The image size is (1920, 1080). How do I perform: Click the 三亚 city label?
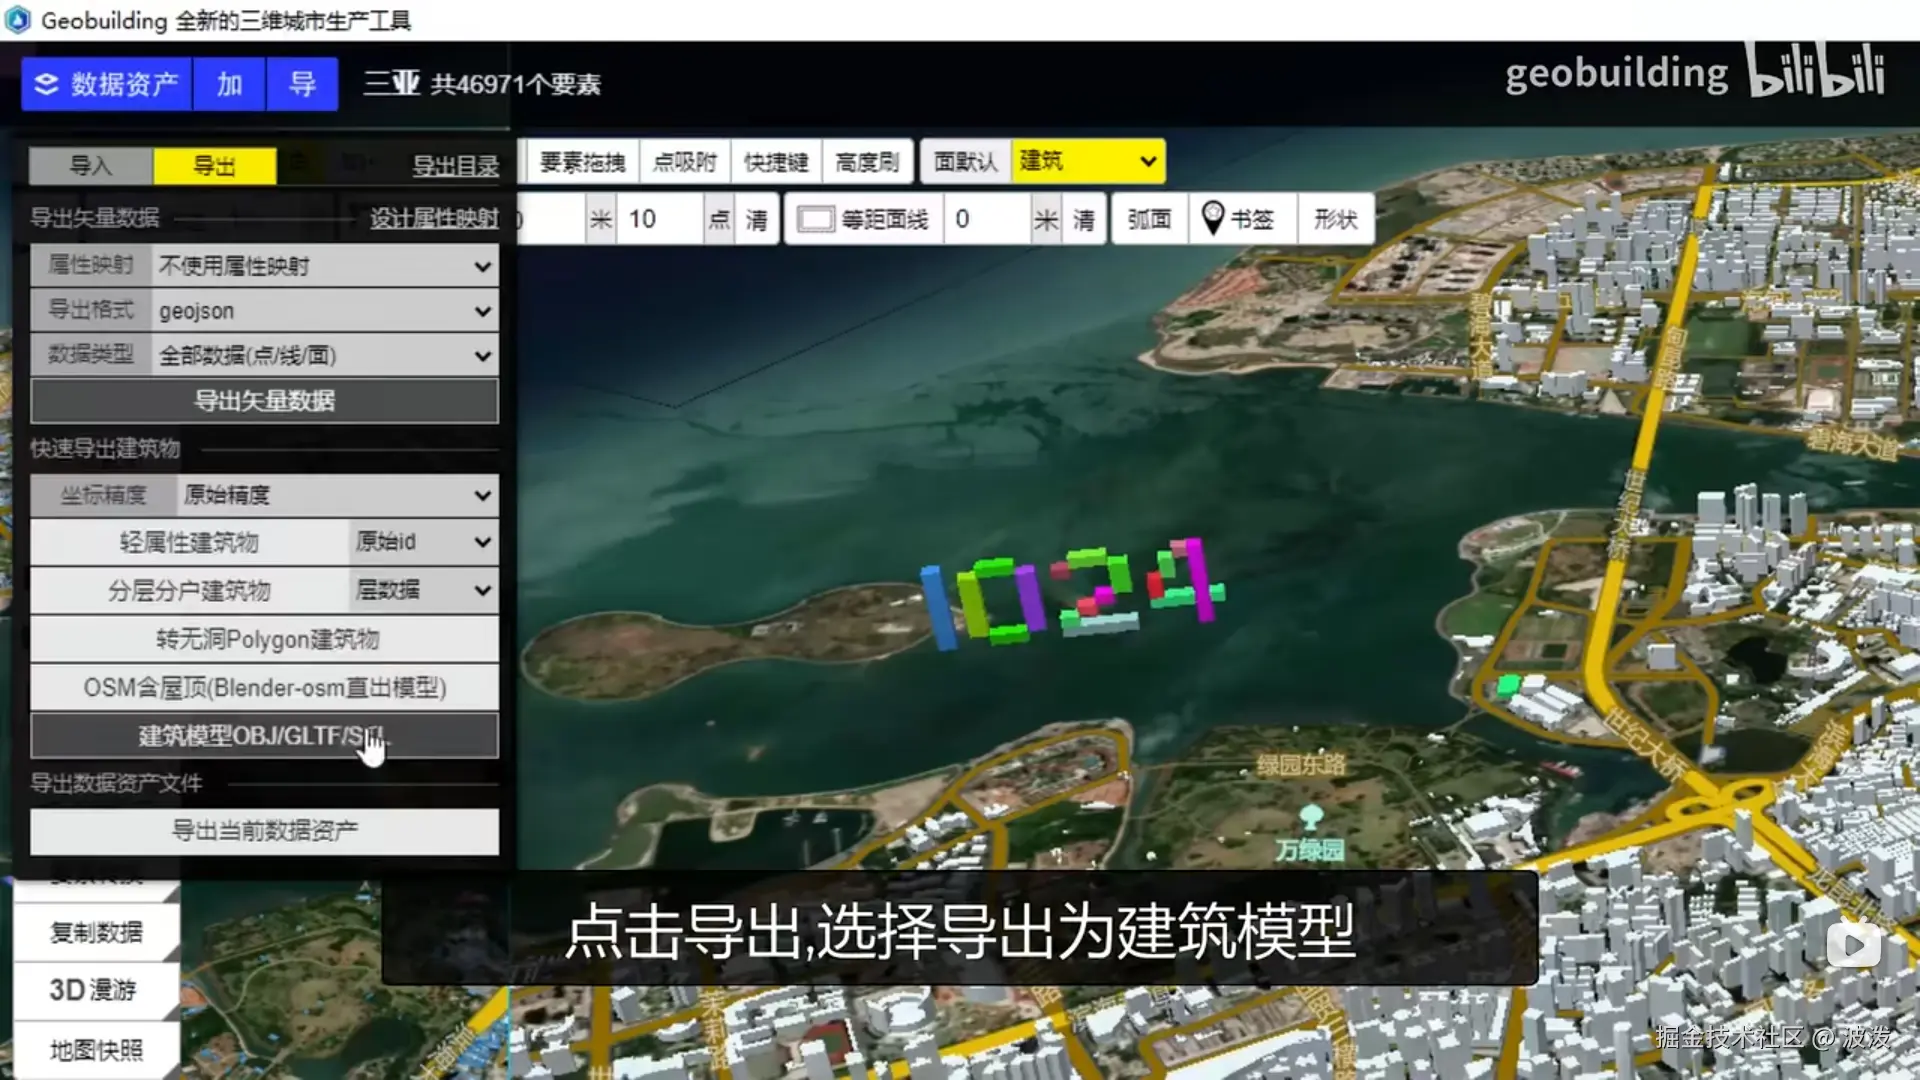pyautogui.click(x=391, y=84)
